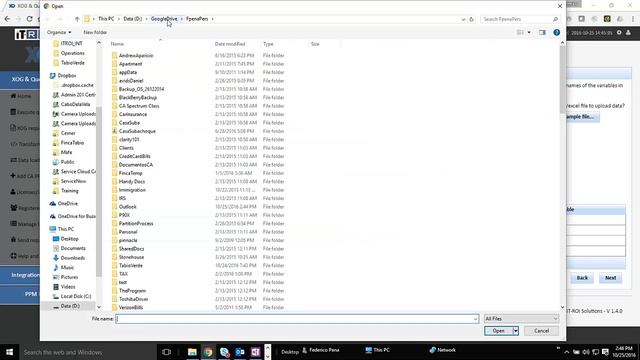Screen dimensions: 640x360
Task: Select This PC in the breadcrumb
Action: tap(106, 19)
